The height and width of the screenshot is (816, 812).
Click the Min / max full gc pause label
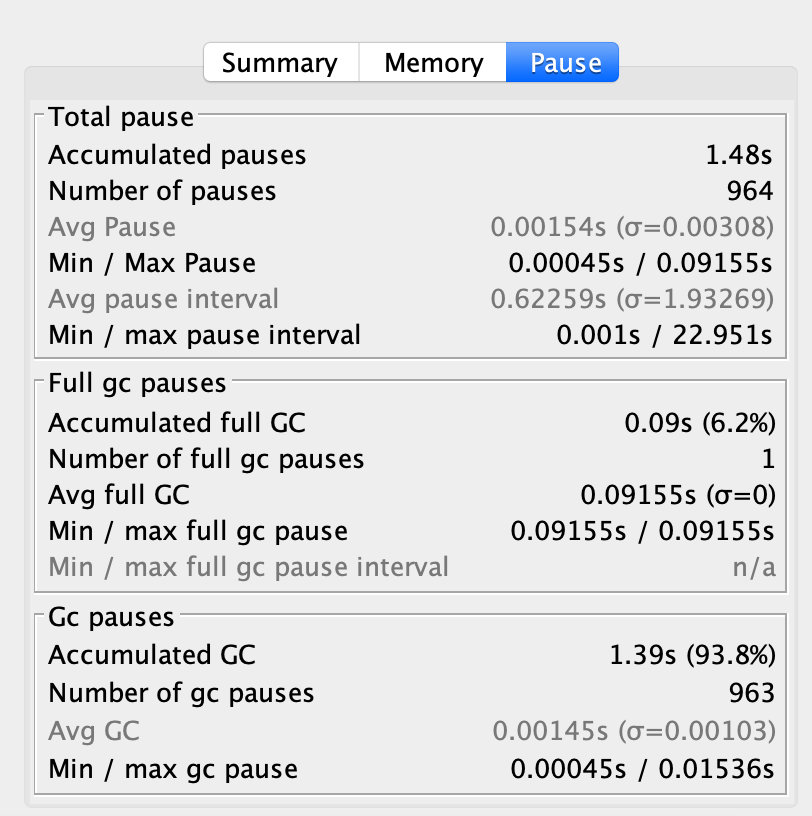click(198, 531)
